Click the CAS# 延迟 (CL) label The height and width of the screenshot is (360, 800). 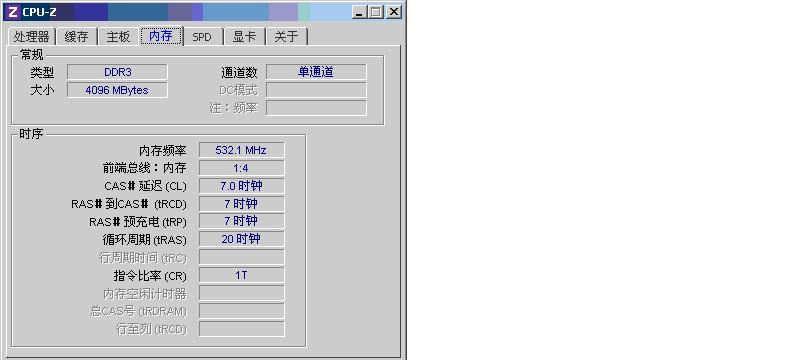(145, 186)
